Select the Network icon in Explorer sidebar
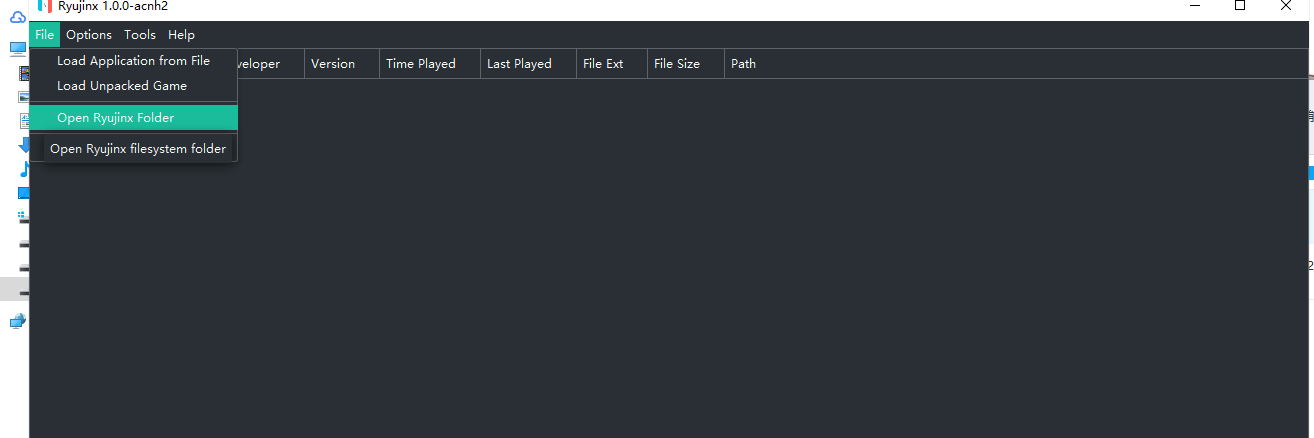This screenshot has height=438, width=1314. (x=18, y=321)
